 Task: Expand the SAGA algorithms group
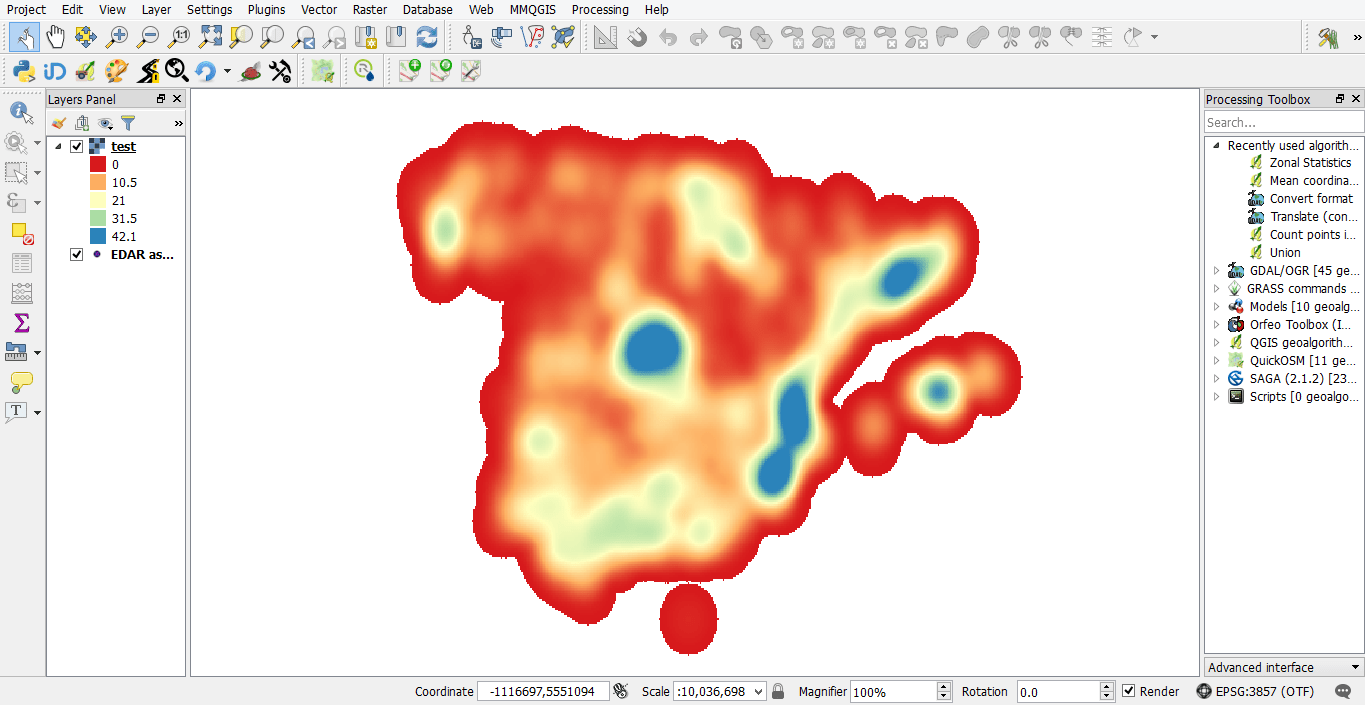pos(1216,378)
